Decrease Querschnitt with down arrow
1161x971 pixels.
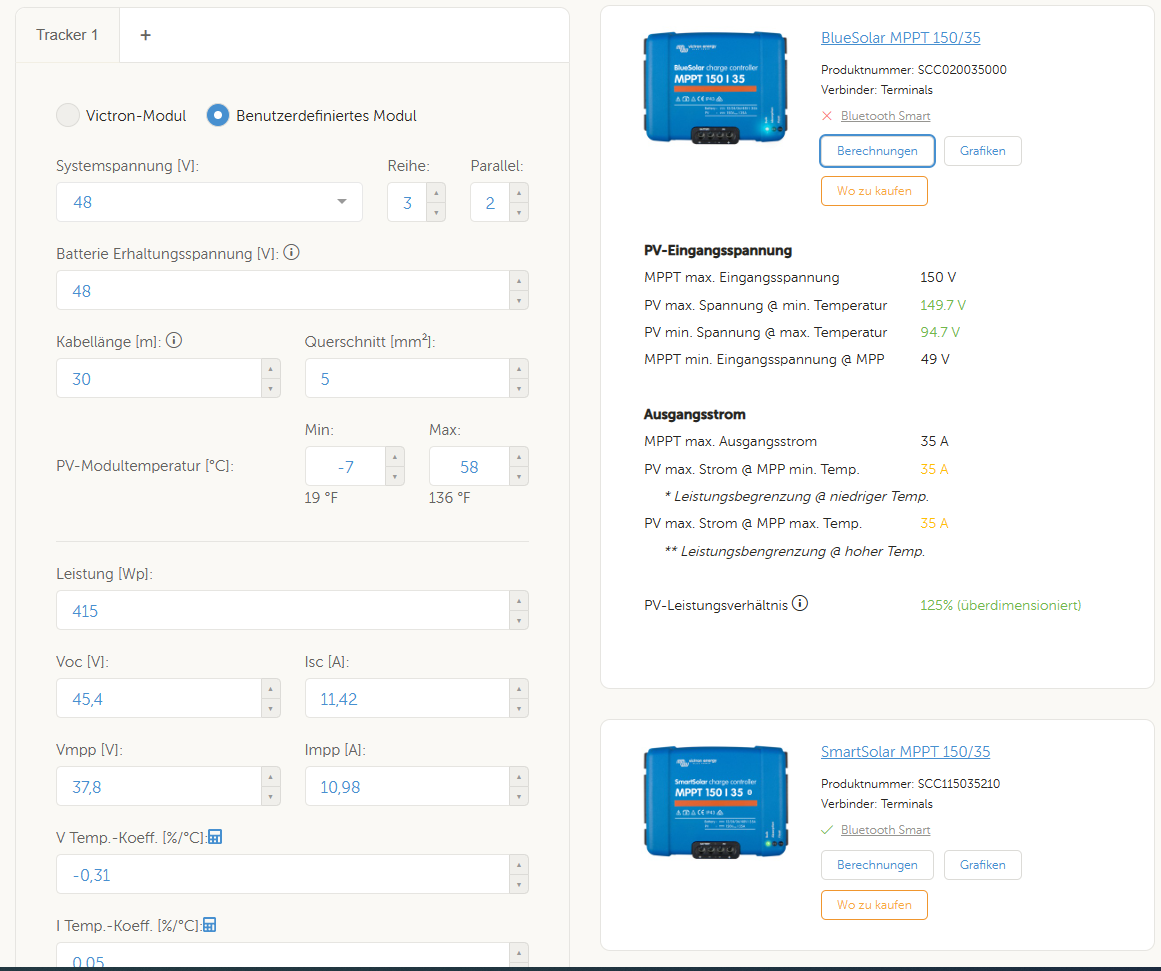[x=519, y=389]
